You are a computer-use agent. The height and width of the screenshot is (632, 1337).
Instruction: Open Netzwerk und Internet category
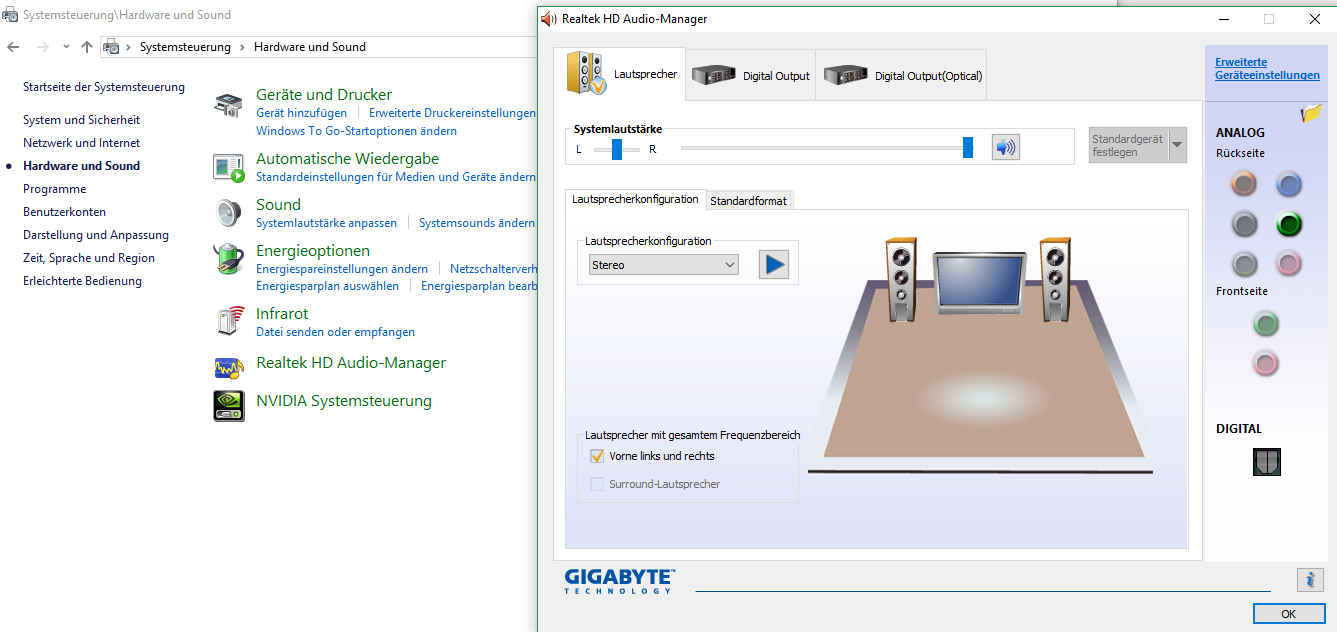[81, 143]
